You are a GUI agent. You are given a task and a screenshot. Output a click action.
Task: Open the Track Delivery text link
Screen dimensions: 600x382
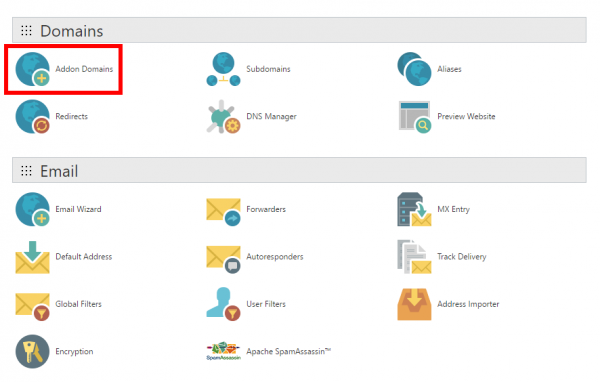point(462,256)
